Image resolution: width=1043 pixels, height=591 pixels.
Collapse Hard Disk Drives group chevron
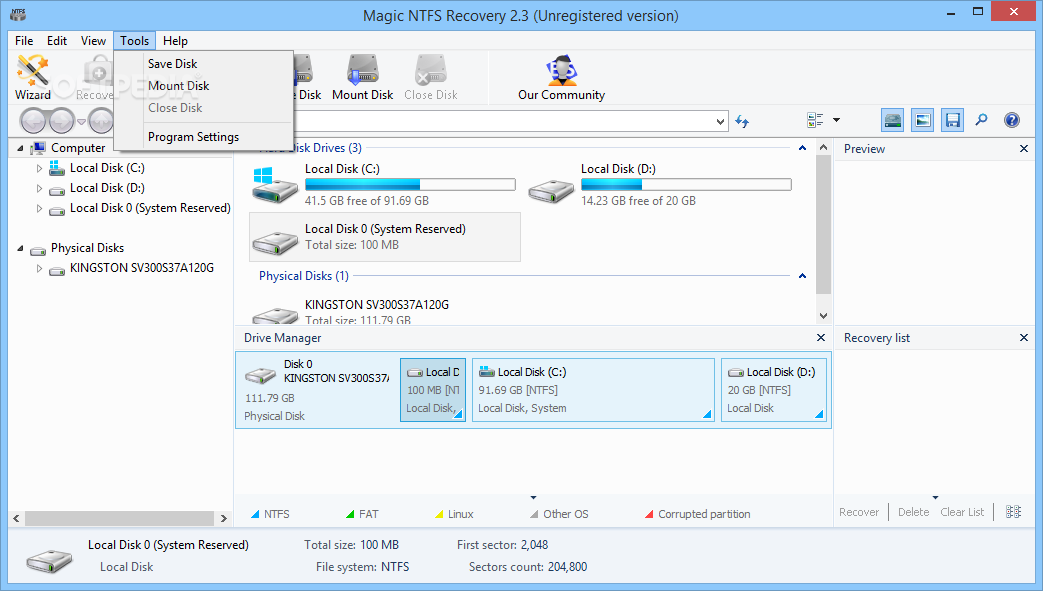802,148
